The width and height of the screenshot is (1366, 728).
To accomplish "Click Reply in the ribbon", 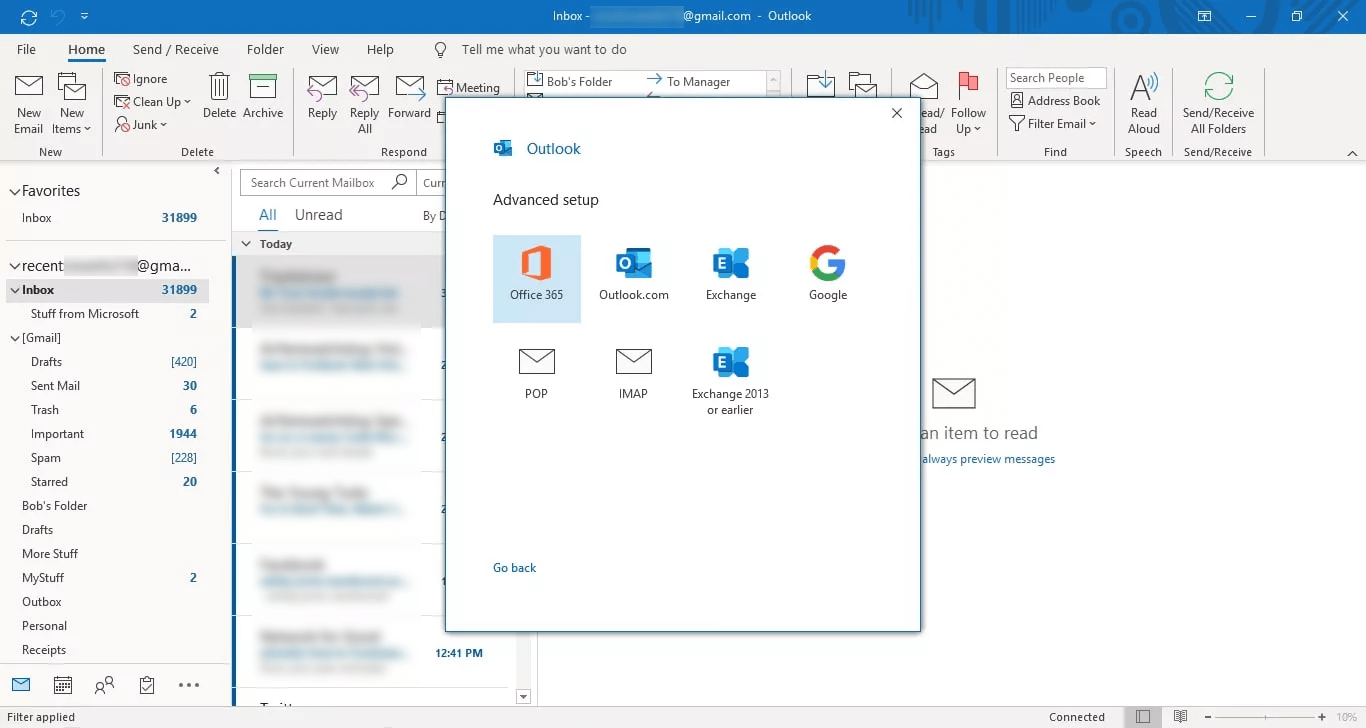I will [322, 96].
